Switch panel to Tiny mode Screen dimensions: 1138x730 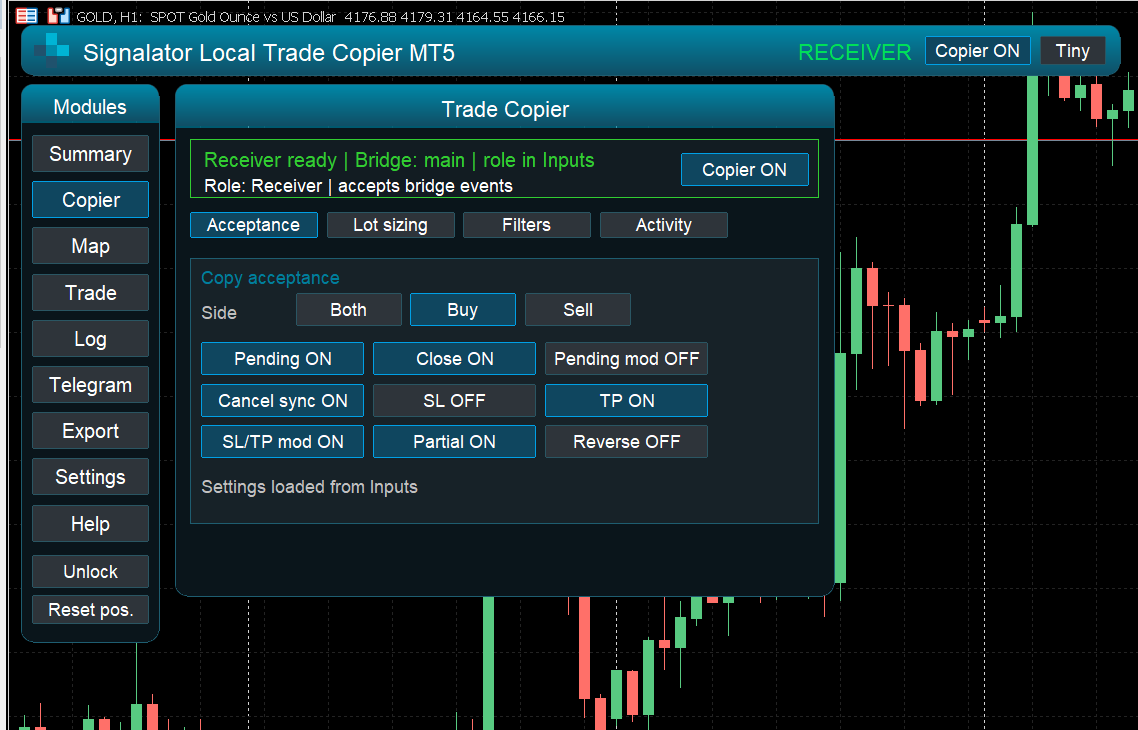point(1072,51)
